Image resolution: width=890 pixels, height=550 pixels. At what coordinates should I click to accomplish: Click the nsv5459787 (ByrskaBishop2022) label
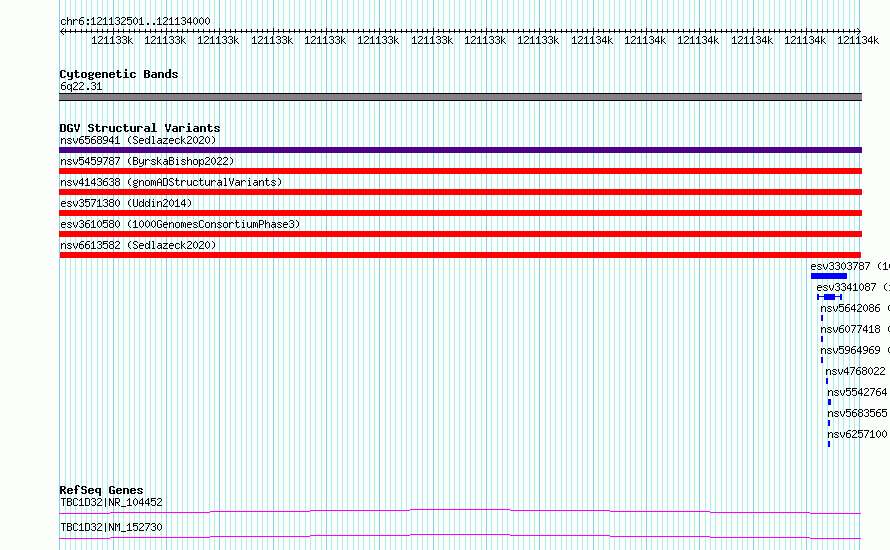(x=147, y=161)
